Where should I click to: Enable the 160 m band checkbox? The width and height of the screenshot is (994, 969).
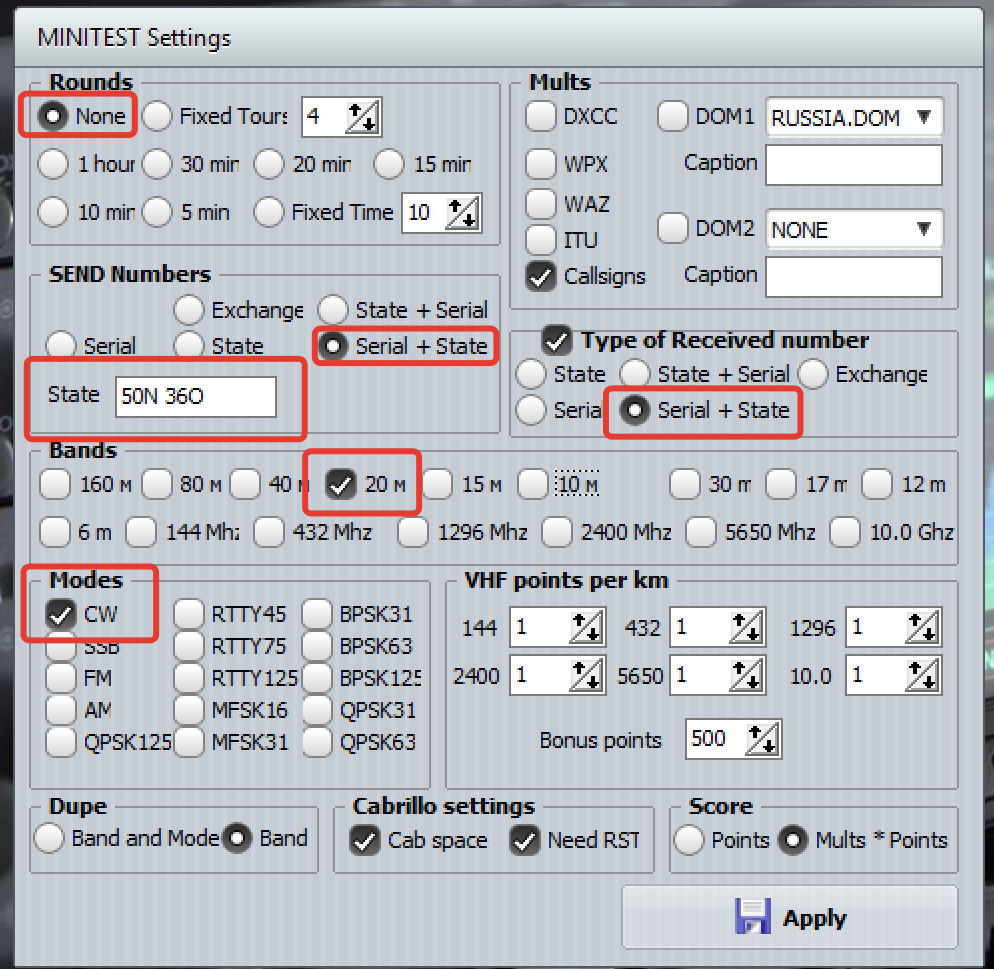tap(55, 485)
